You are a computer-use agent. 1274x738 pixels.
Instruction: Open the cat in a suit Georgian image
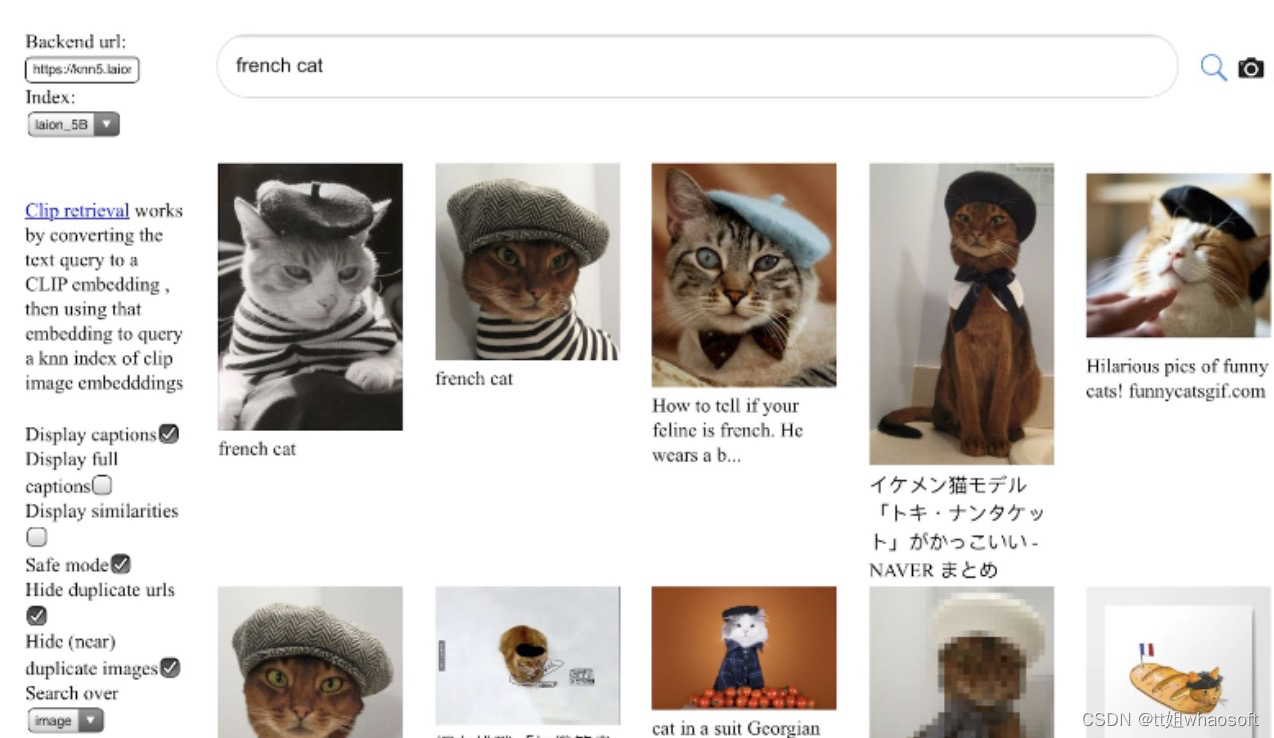[x=743, y=647]
